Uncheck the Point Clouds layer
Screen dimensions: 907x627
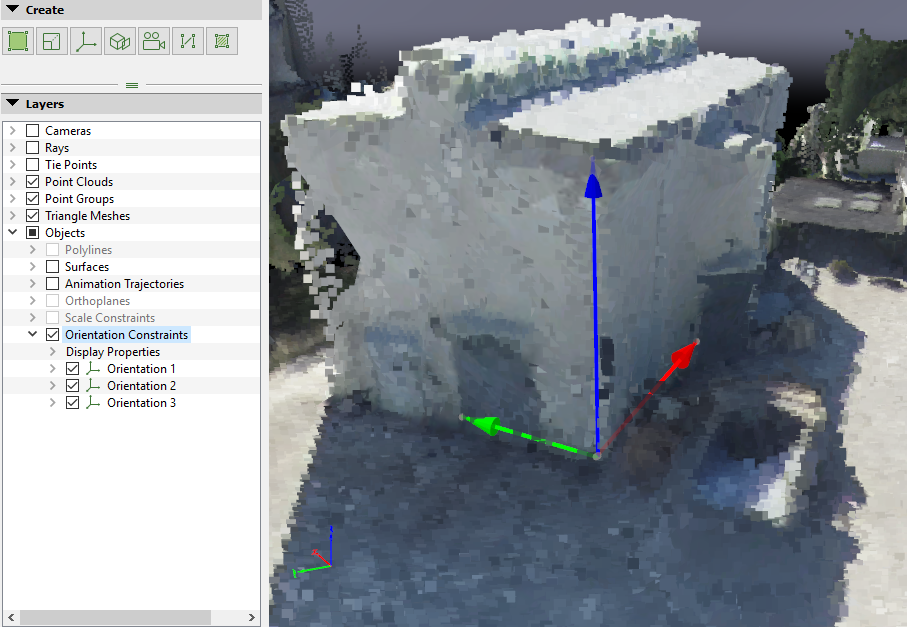pyautogui.click(x=33, y=182)
